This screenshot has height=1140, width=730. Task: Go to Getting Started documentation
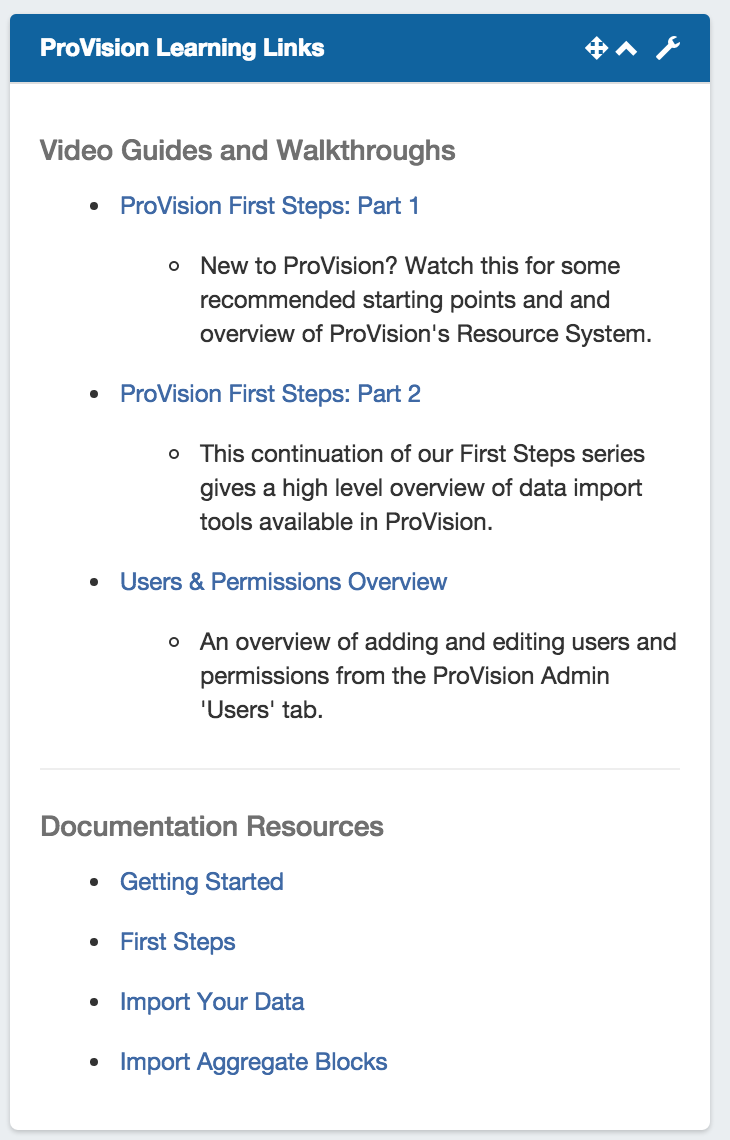tap(201, 882)
